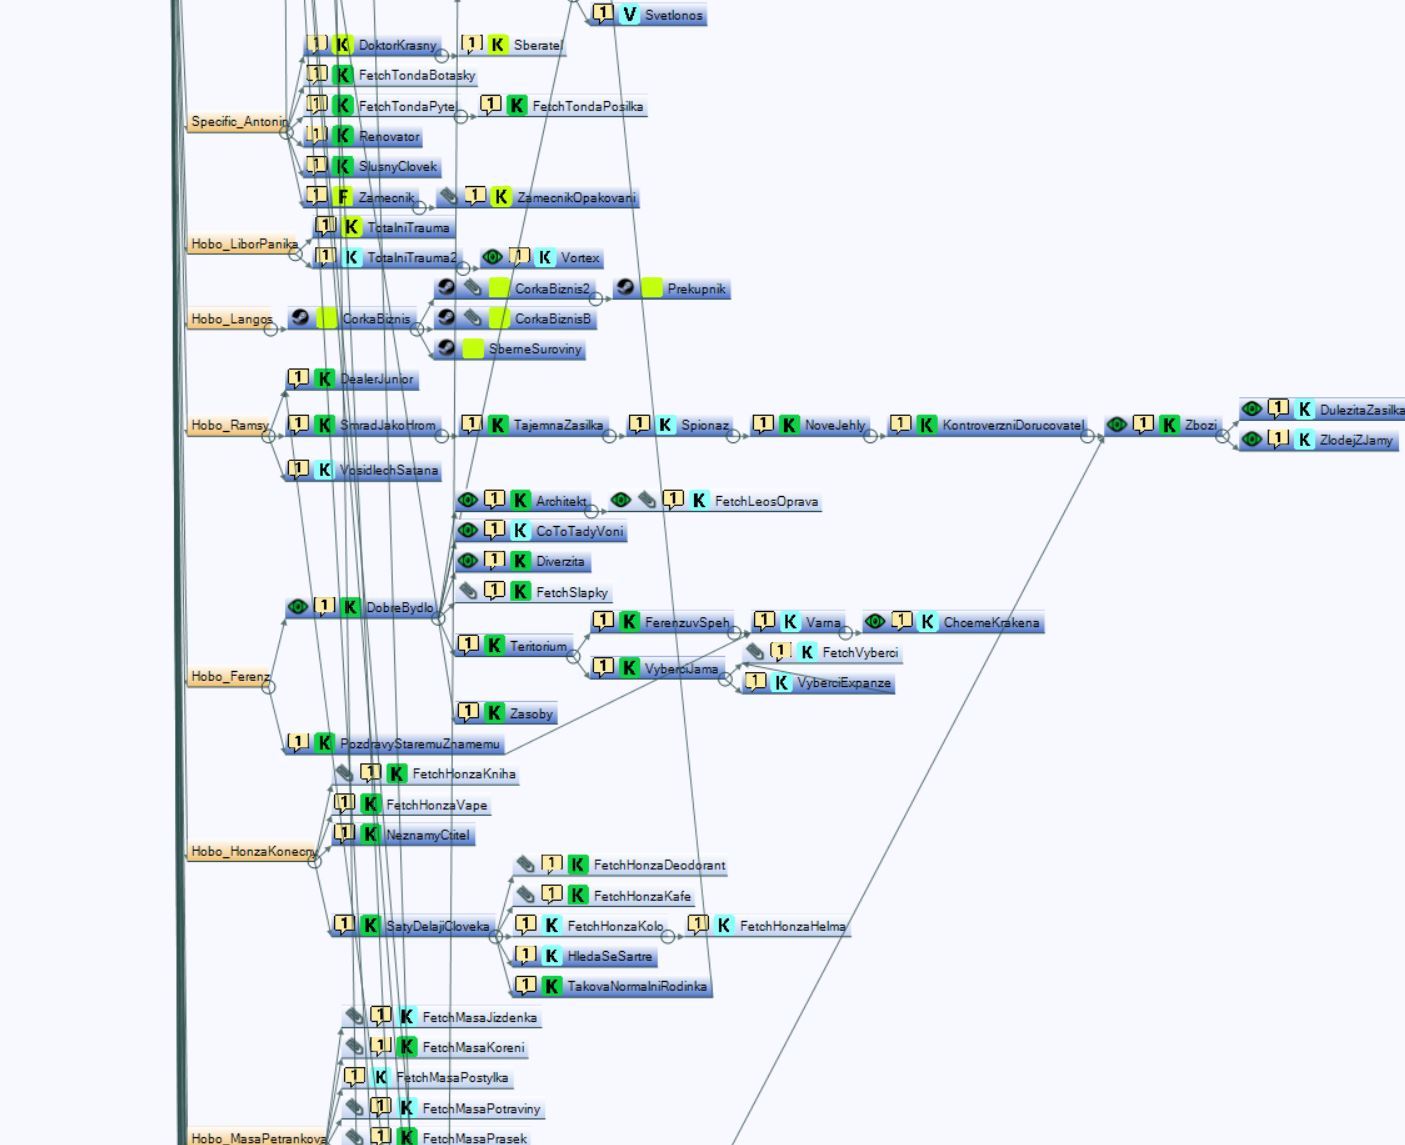Screen dimensions: 1405x1145
Task: Toggle the eye icon on the Vortex node
Action: pos(492,257)
